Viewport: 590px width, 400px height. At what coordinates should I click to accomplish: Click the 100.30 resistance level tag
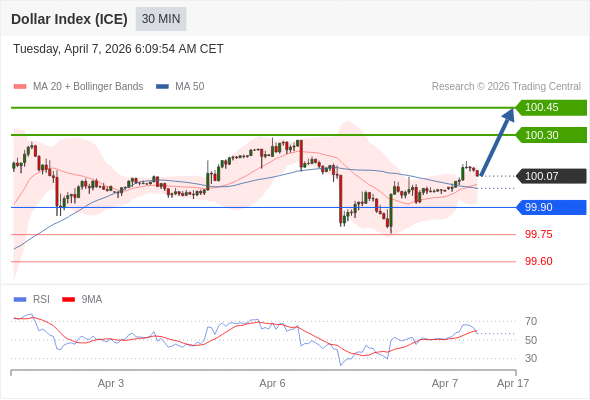point(551,135)
